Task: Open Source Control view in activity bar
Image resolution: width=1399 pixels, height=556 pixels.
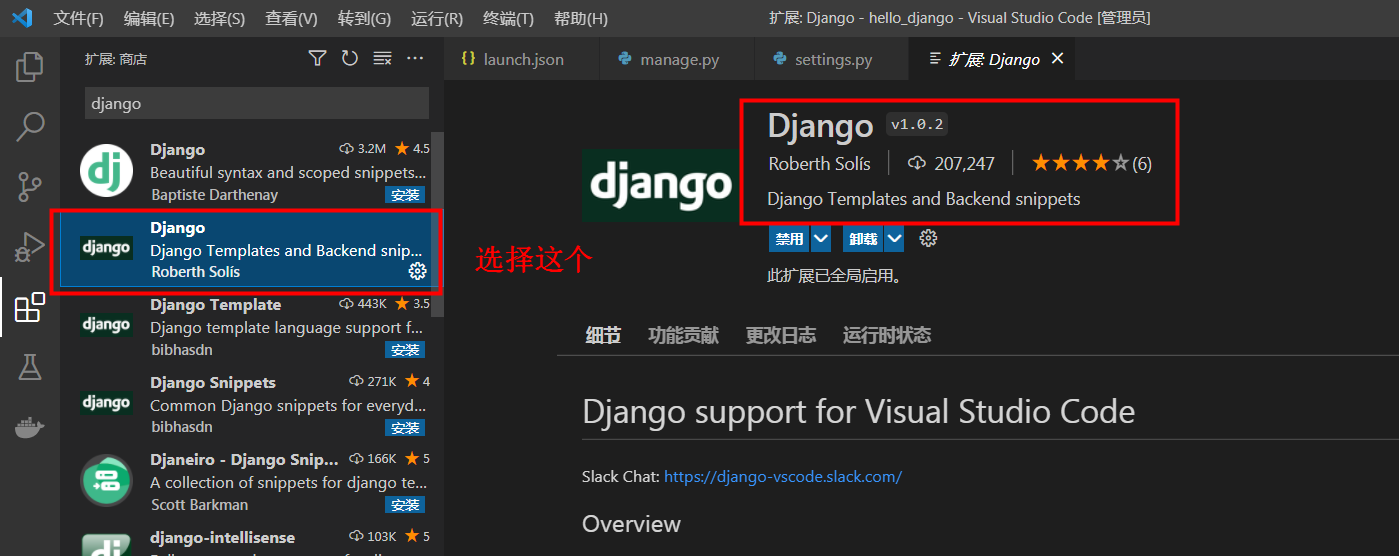Action: click(x=30, y=187)
